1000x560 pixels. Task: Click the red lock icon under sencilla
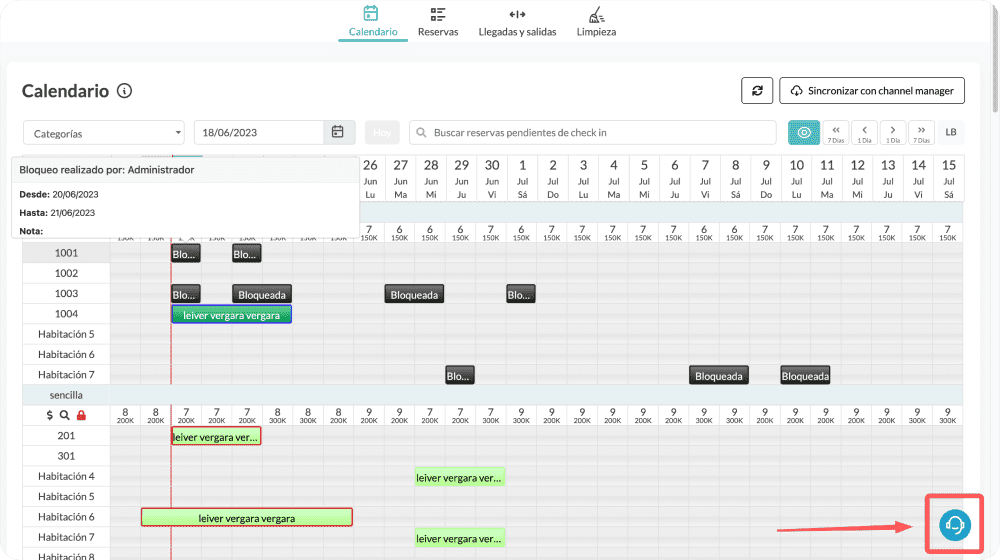82,415
